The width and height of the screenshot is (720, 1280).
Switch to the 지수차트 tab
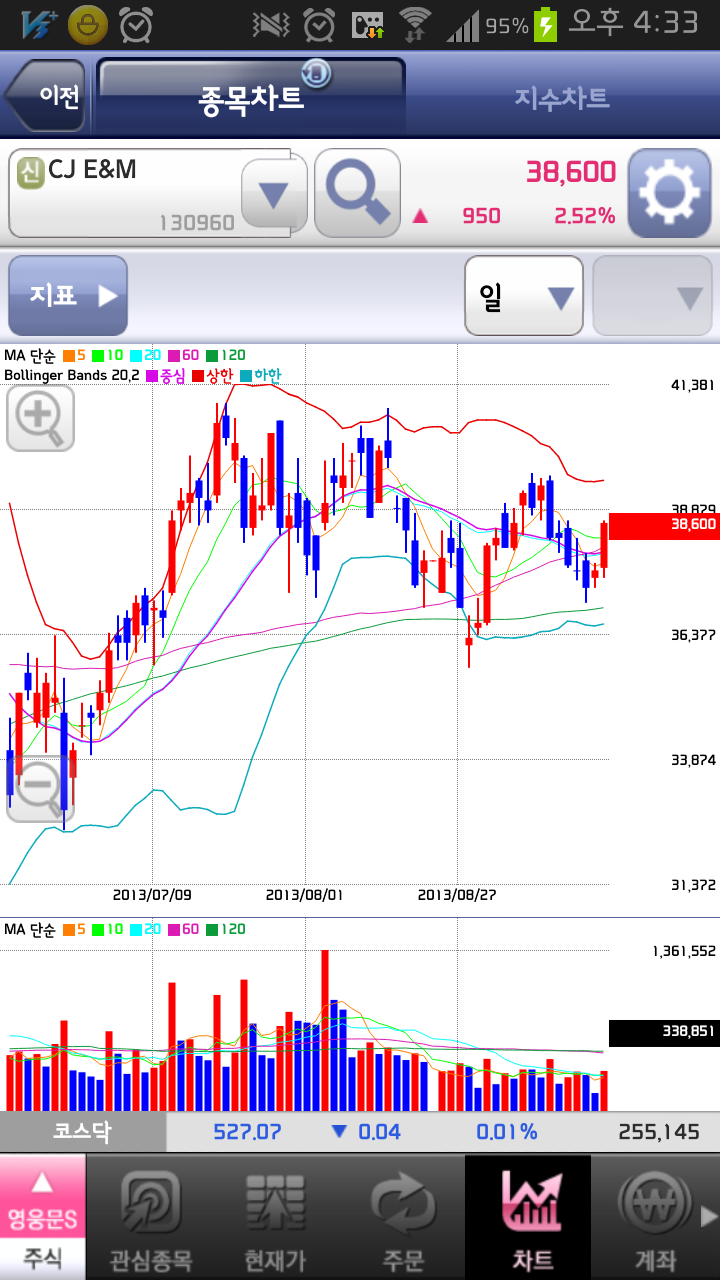pos(562,98)
